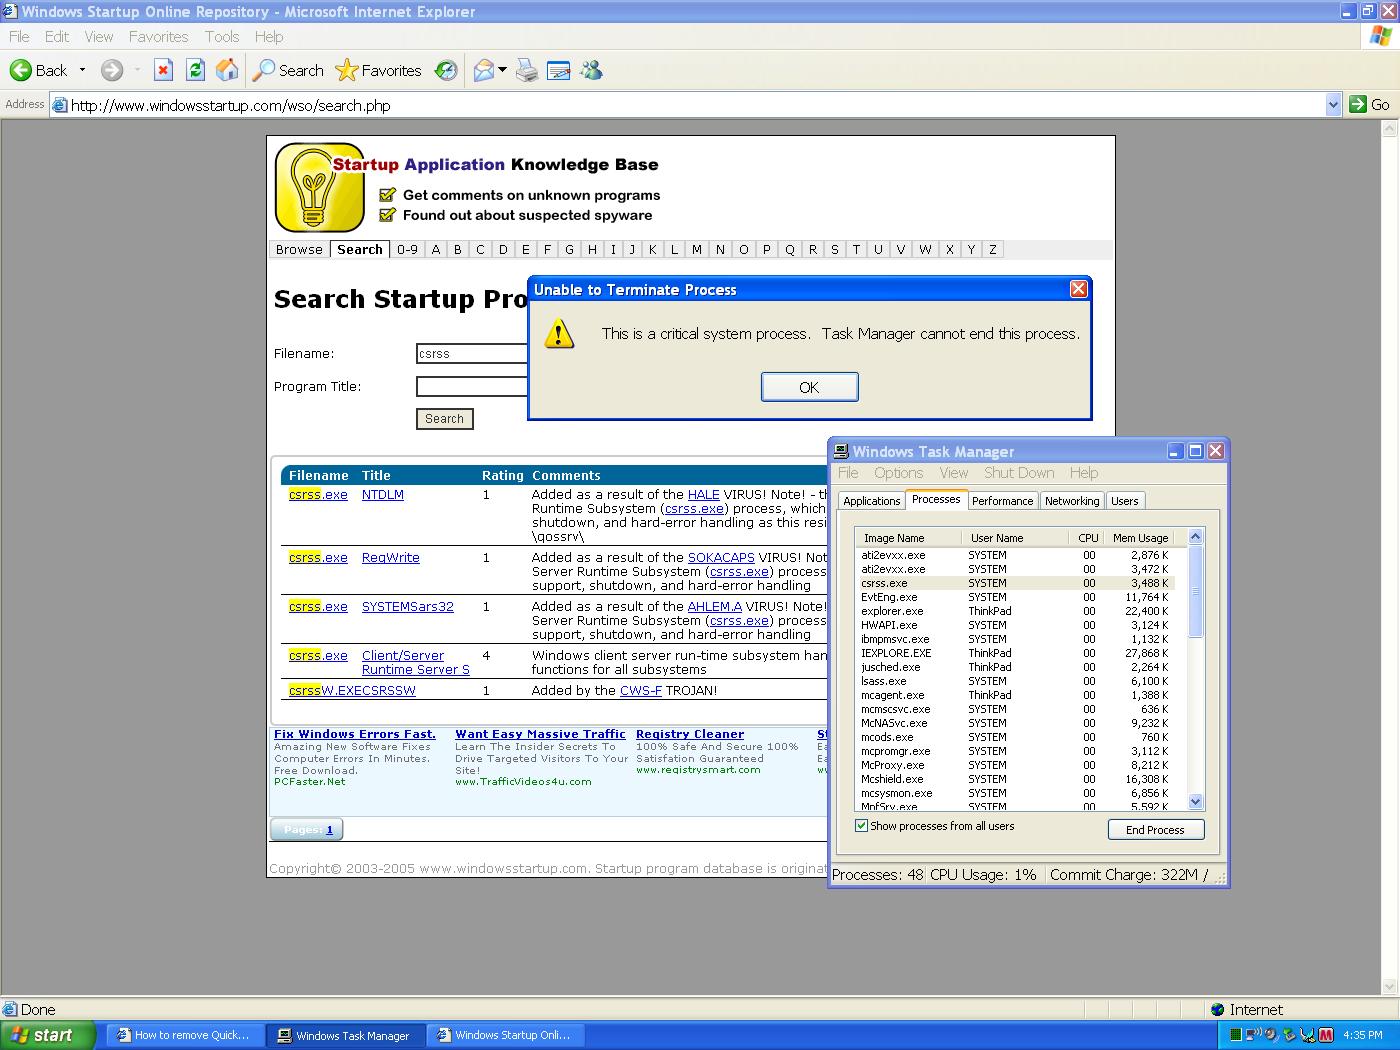The height and width of the screenshot is (1050, 1400).
Task: Open the History icon in toolbar
Action: pos(446,70)
